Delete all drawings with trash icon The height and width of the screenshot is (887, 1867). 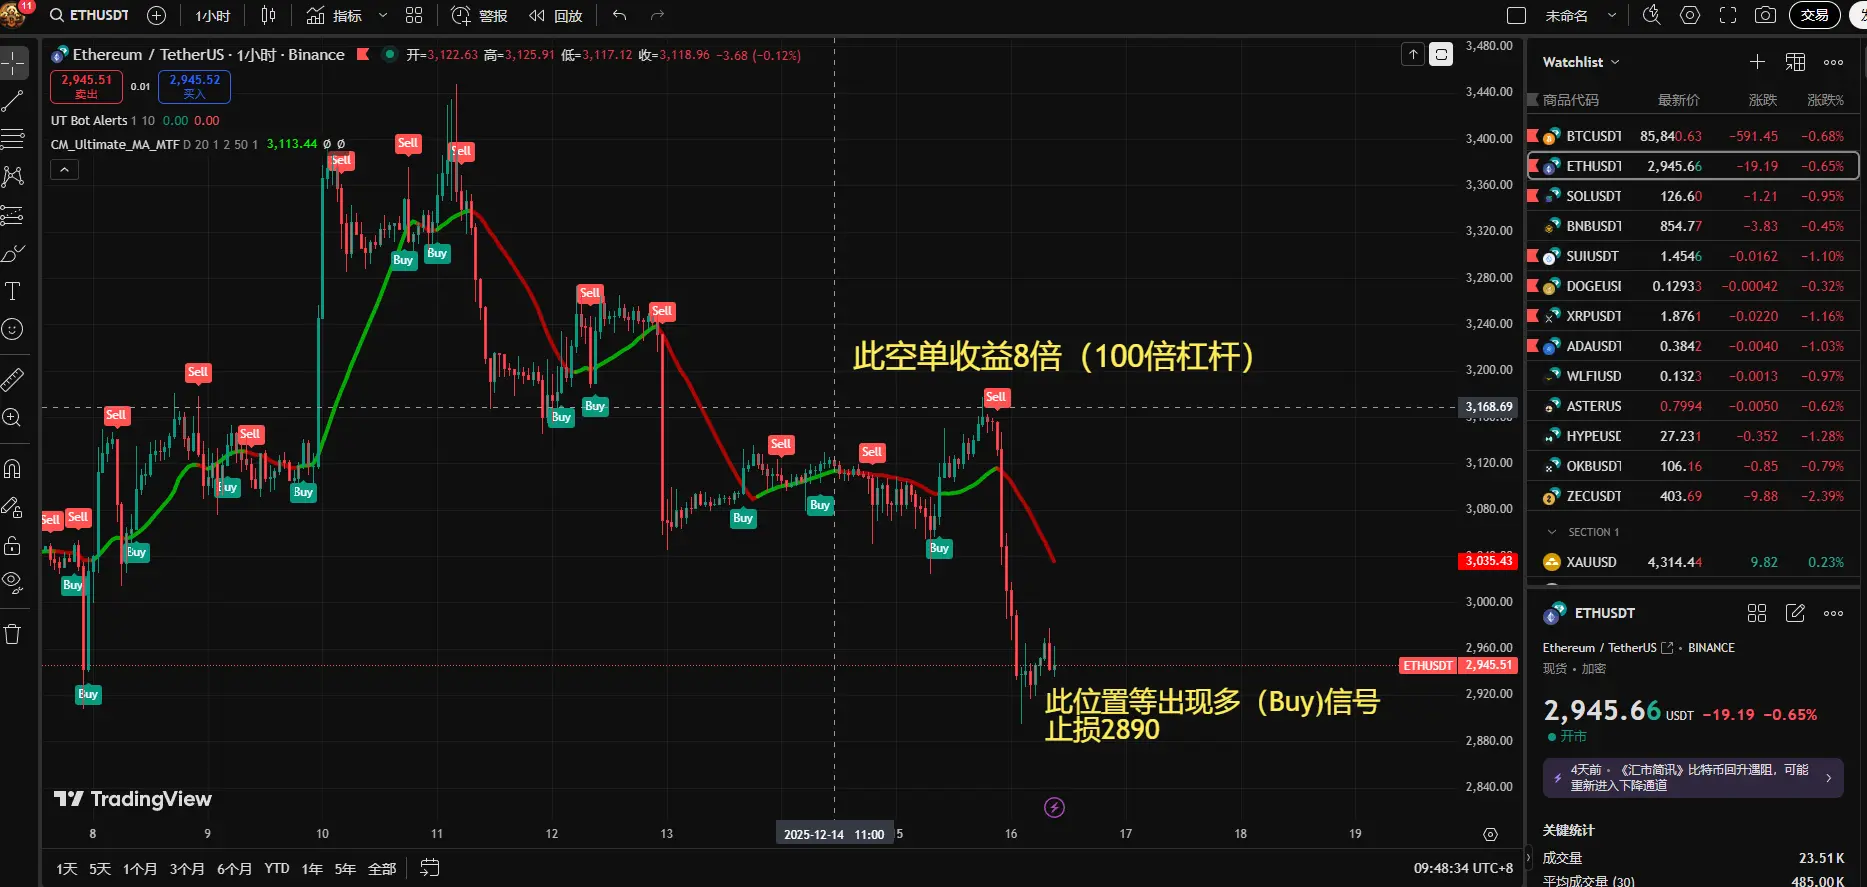click(x=13, y=634)
